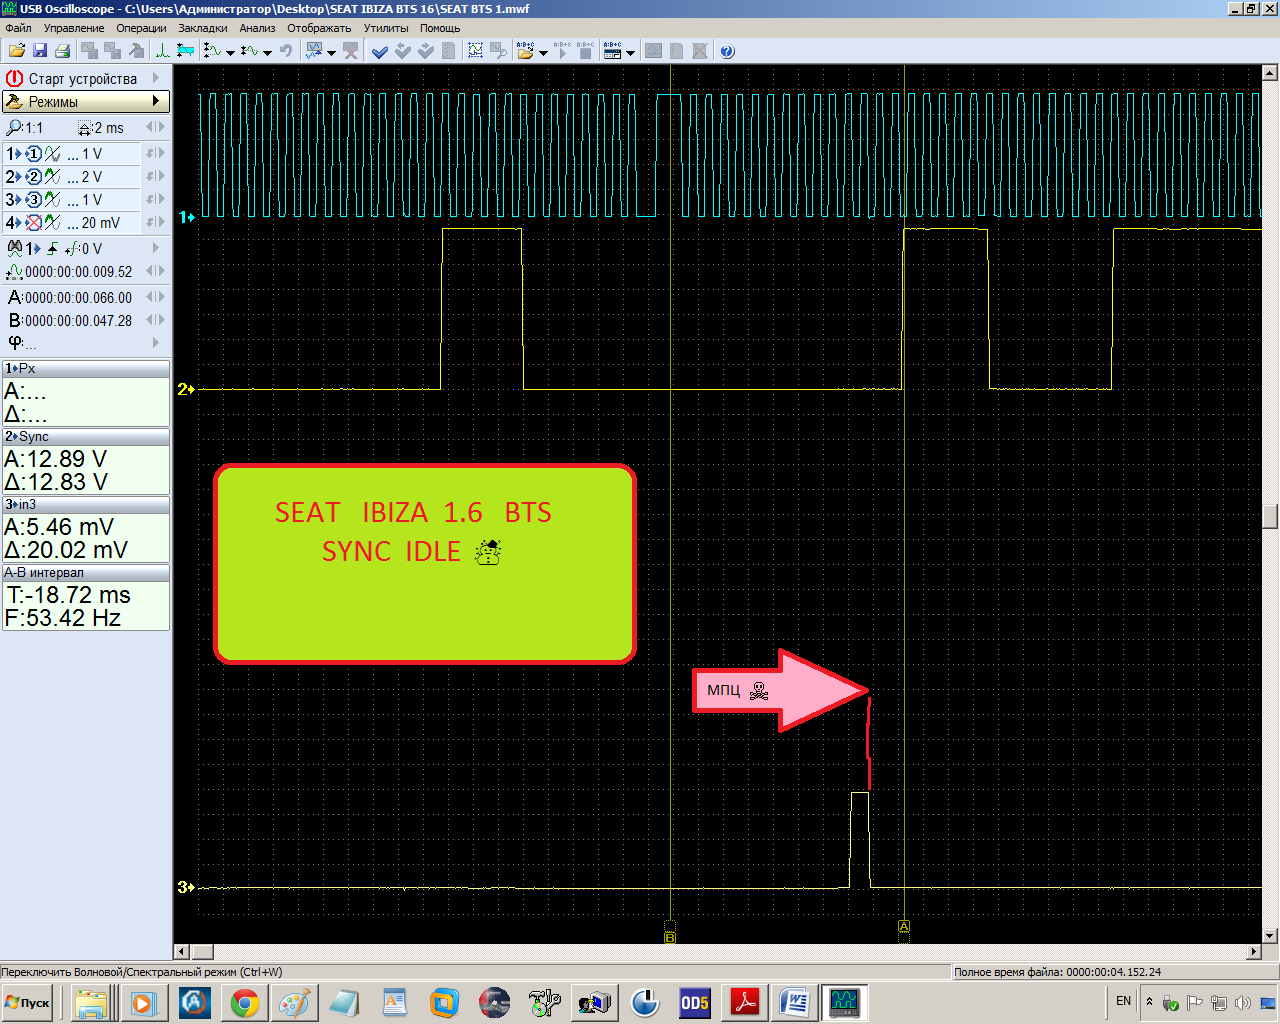Viewport: 1280px width, 1024px height.
Task: Open the Файл menu
Action: point(18,28)
